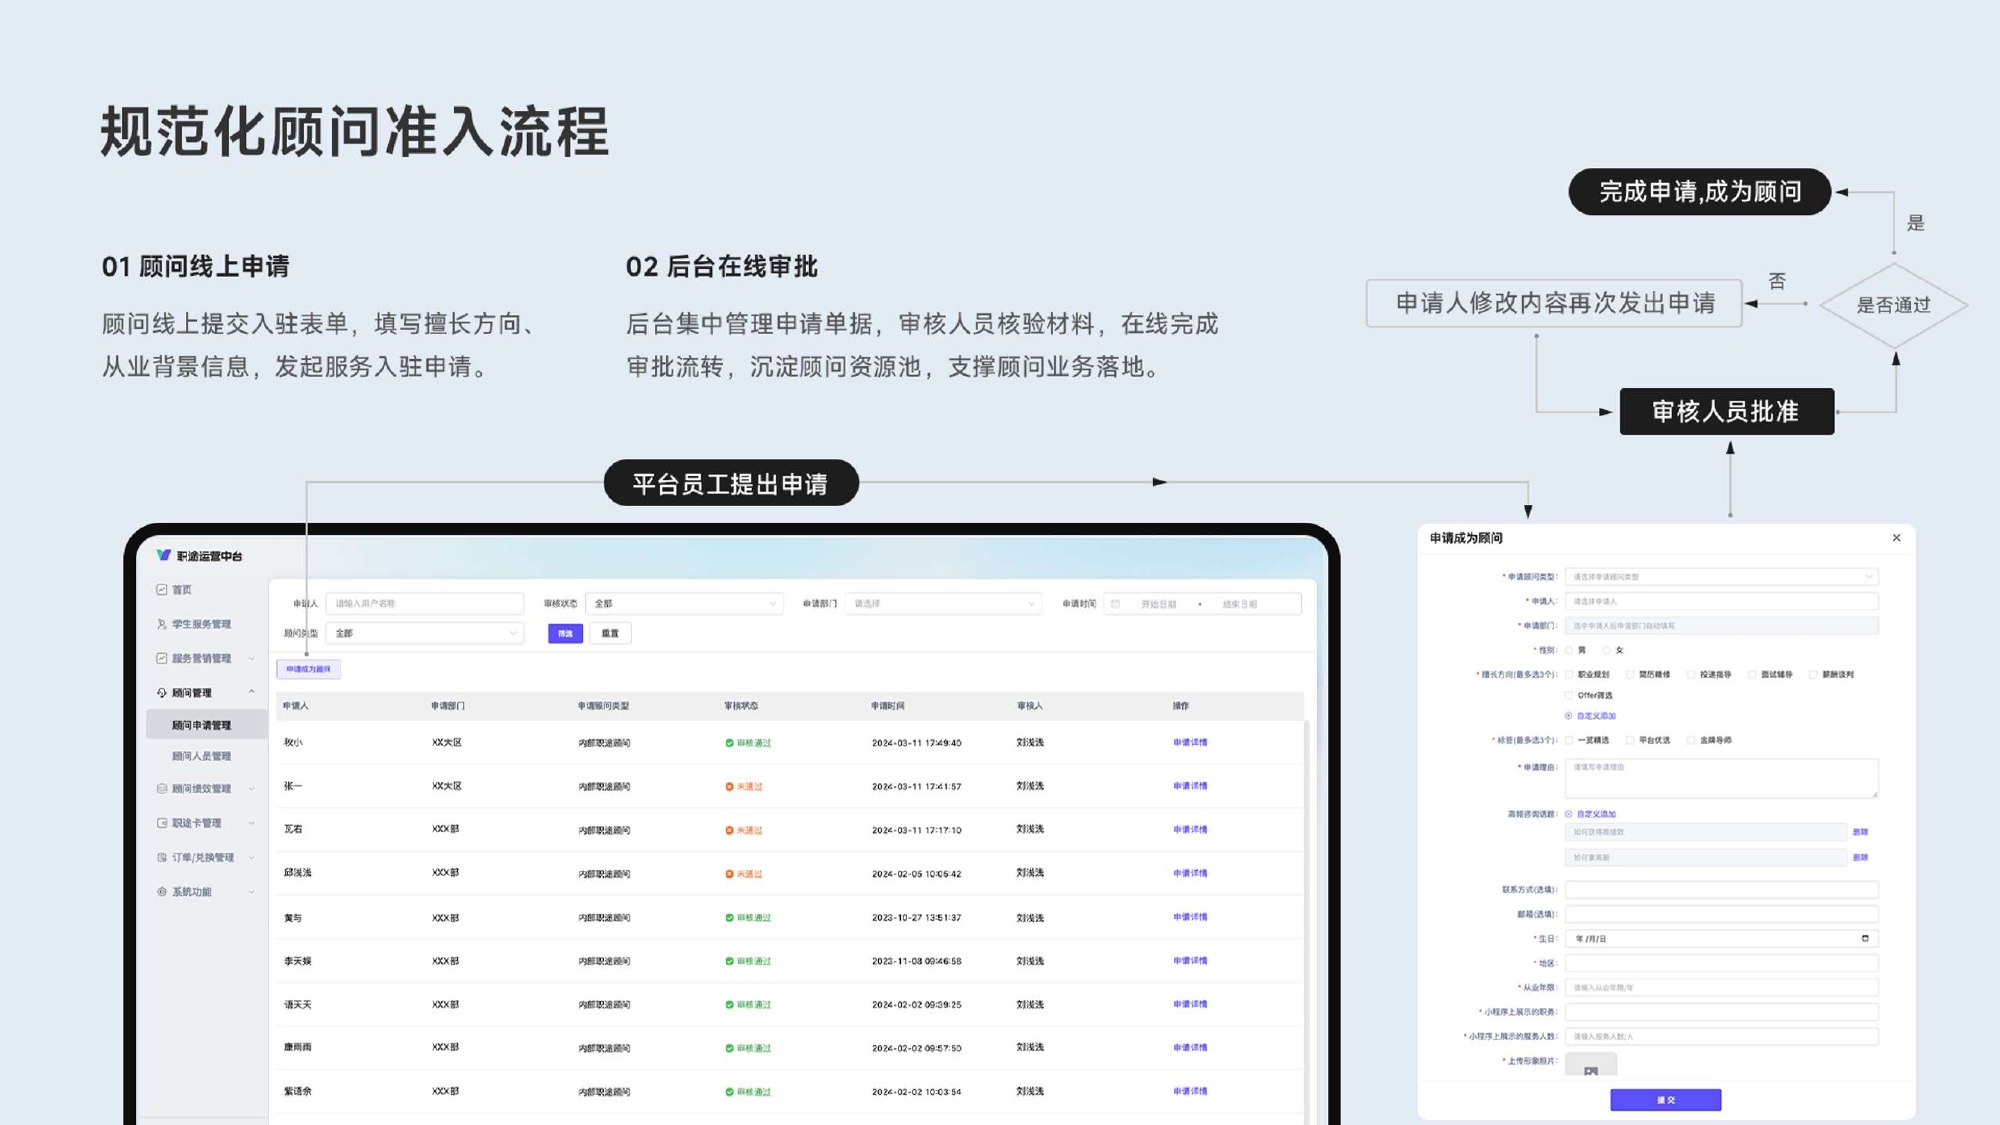Image resolution: width=2000 pixels, height=1125 pixels.
Task: Click the 顾问绩效管理 sidebar icon
Action: point(161,789)
